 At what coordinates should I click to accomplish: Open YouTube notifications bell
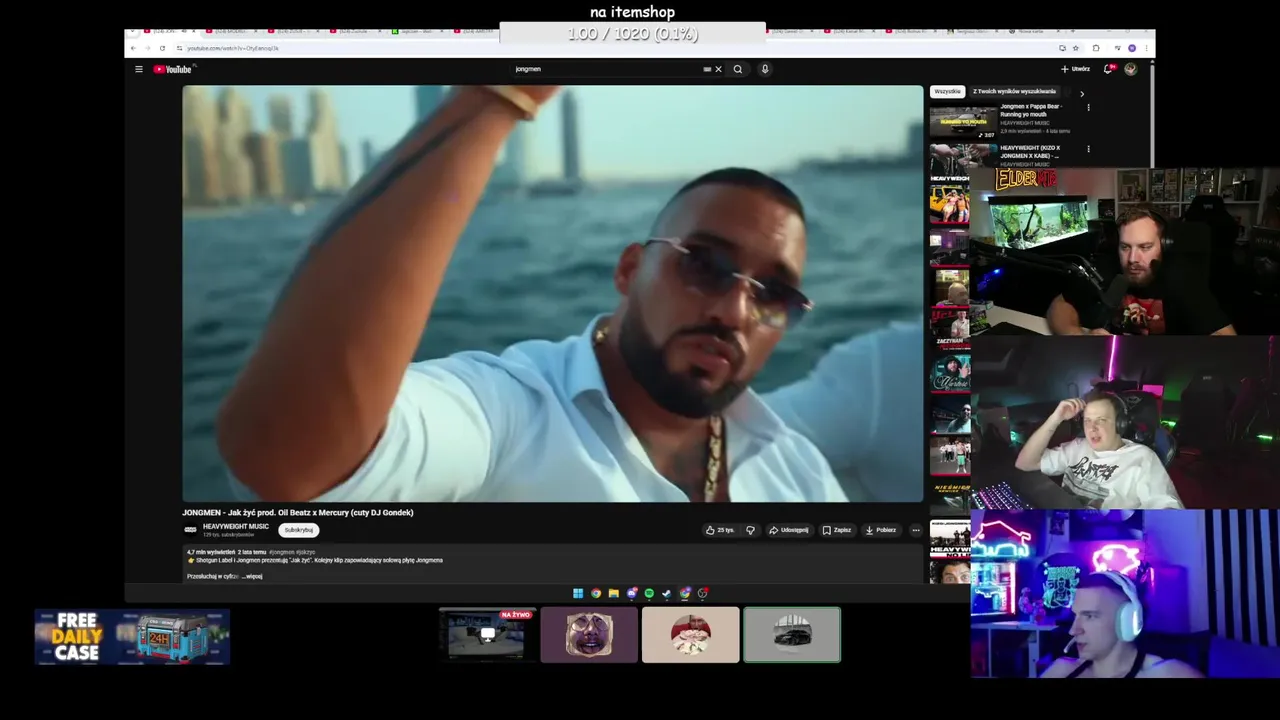pos(1108,69)
